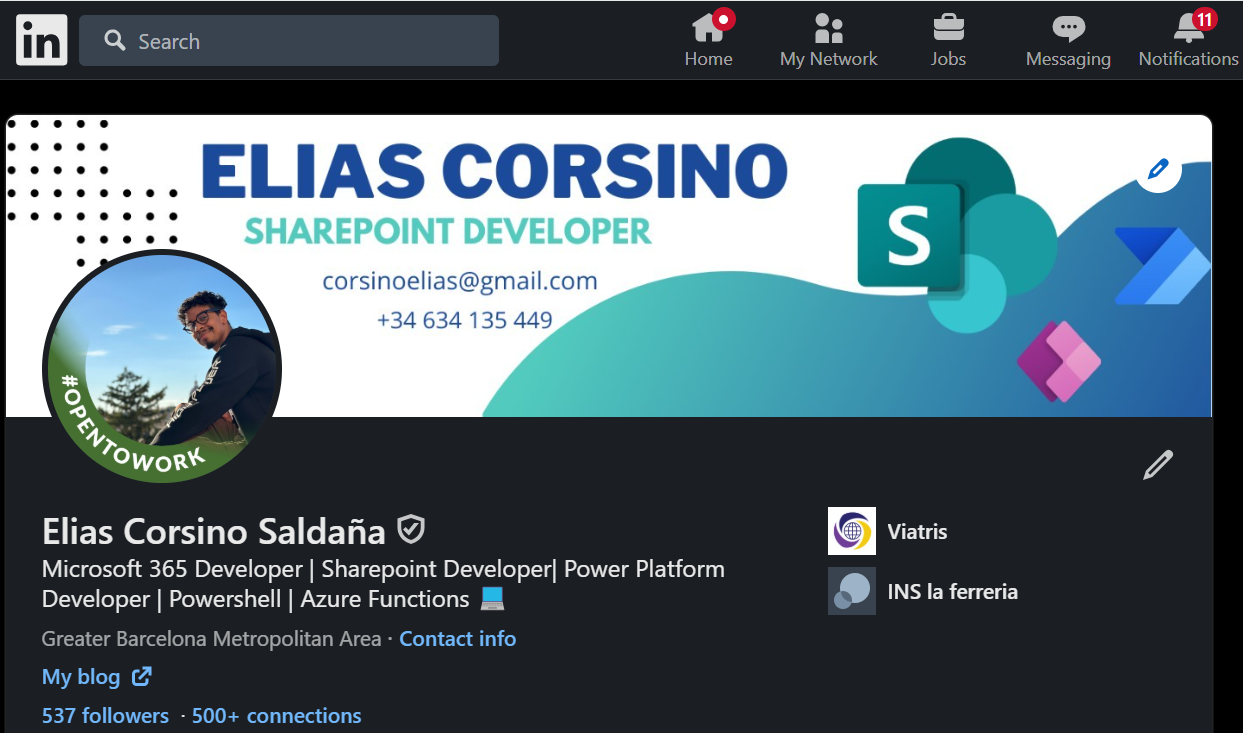Click the pencil icon to edit the banner
The image size is (1243, 733).
(x=1157, y=170)
